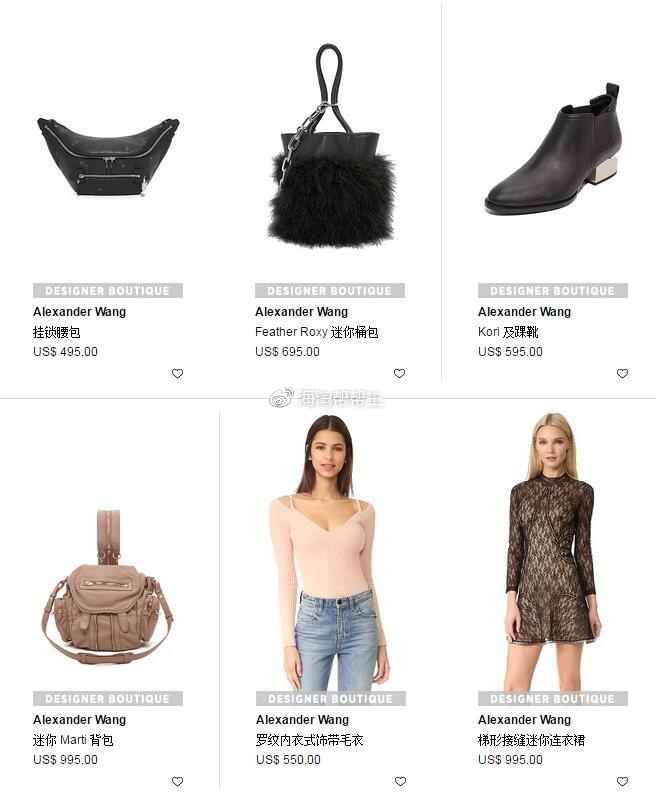The width and height of the screenshot is (656, 798).
Task: Add the Kori 及踝靴 to favorites
Action: [622, 374]
